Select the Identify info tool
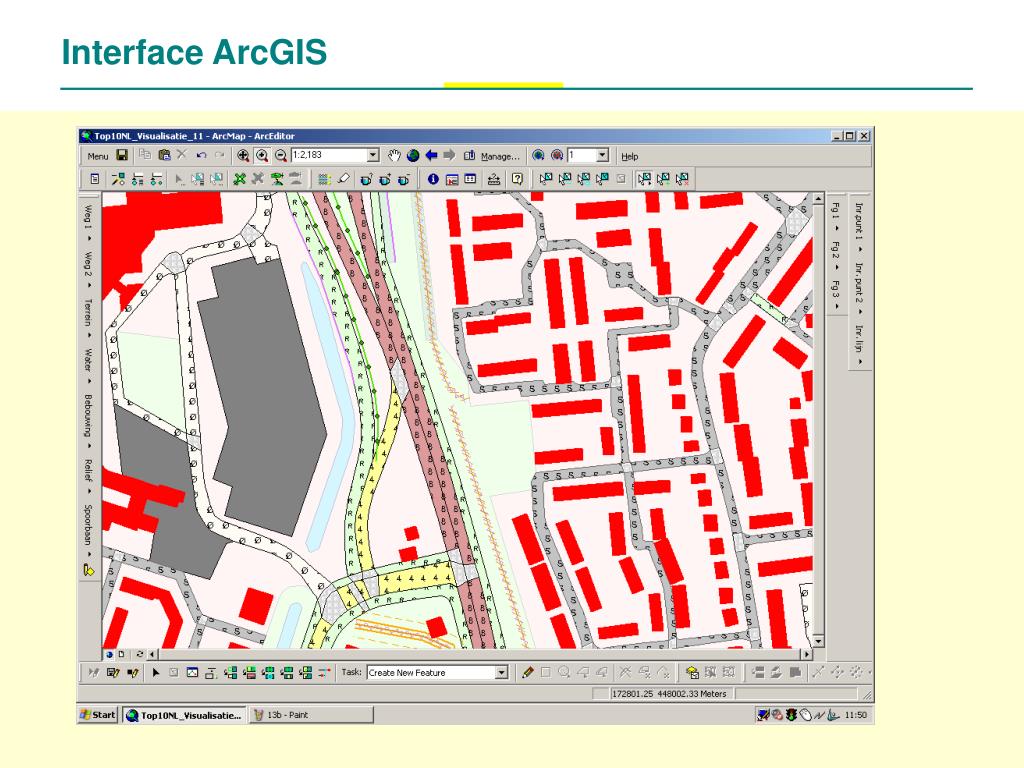The image size is (1024, 768). click(x=433, y=178)
